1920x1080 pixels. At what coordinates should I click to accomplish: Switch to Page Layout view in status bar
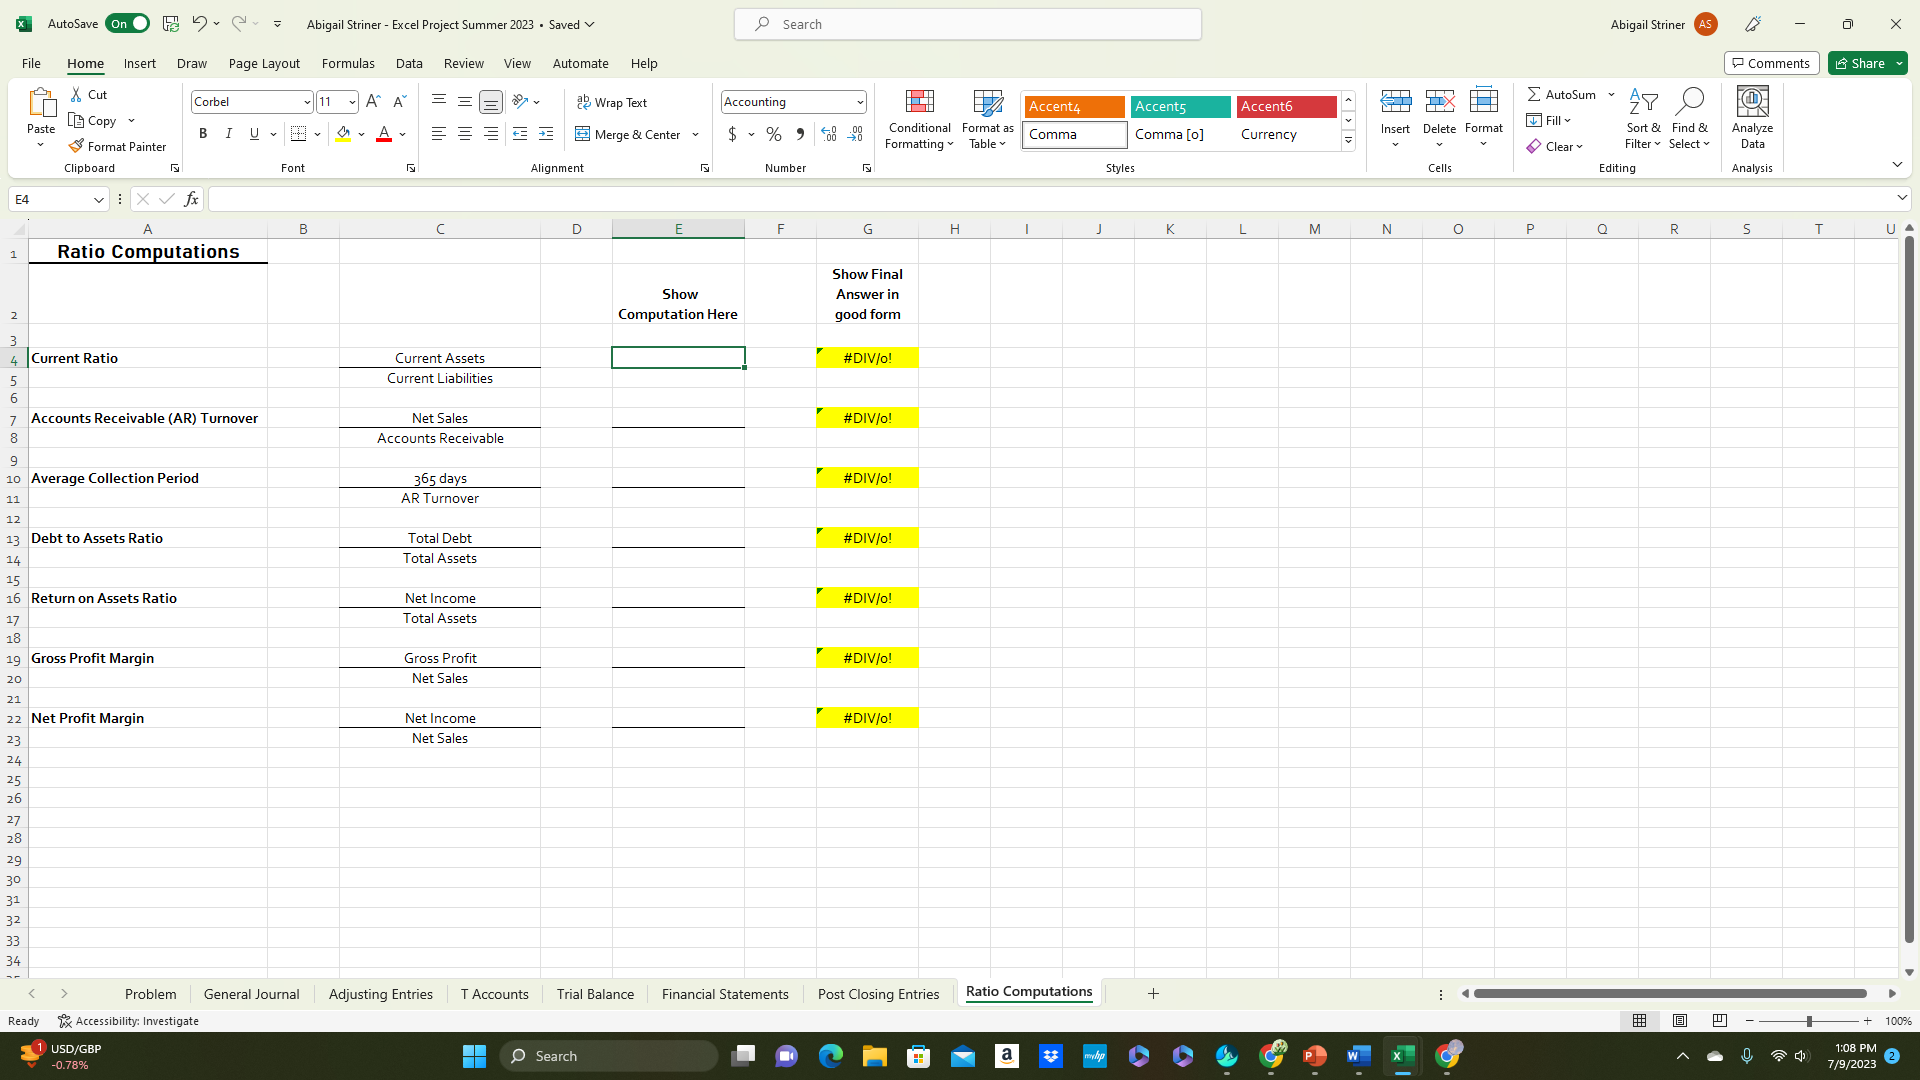tap(1680, 1021)
